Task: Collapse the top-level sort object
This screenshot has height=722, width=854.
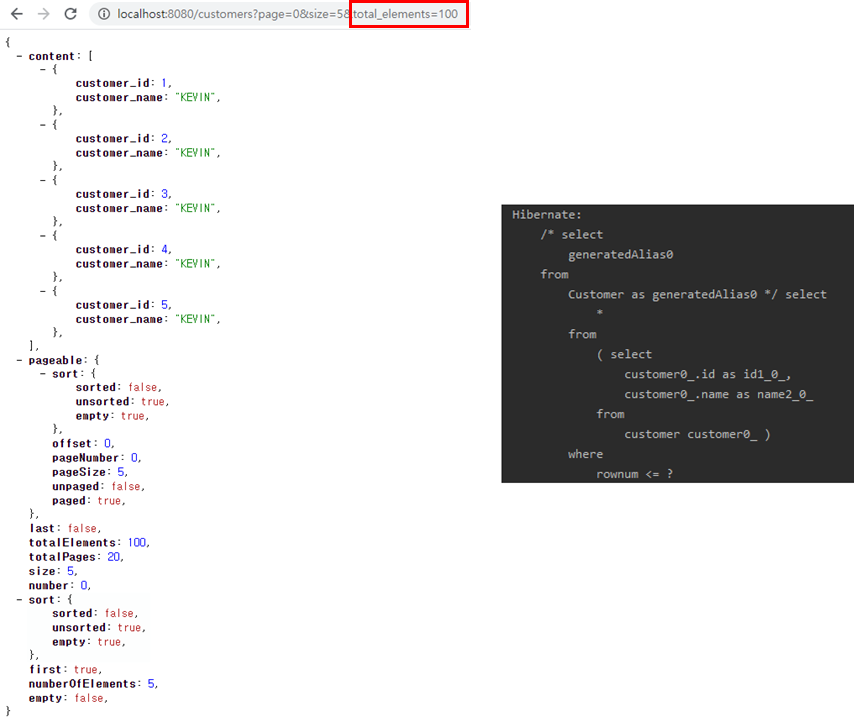Action: pos(19,600)
